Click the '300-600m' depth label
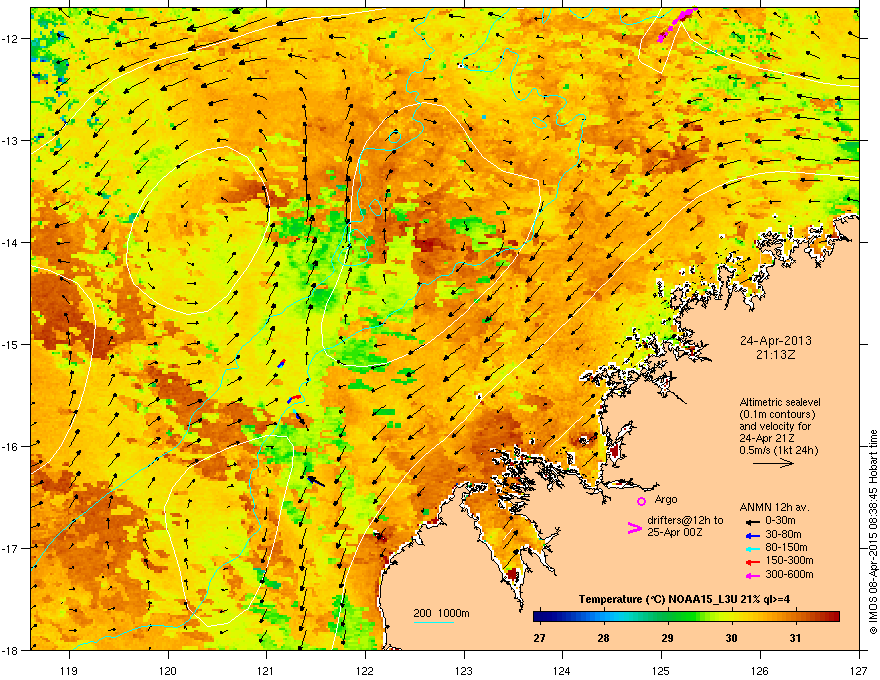 click(789, 574)
